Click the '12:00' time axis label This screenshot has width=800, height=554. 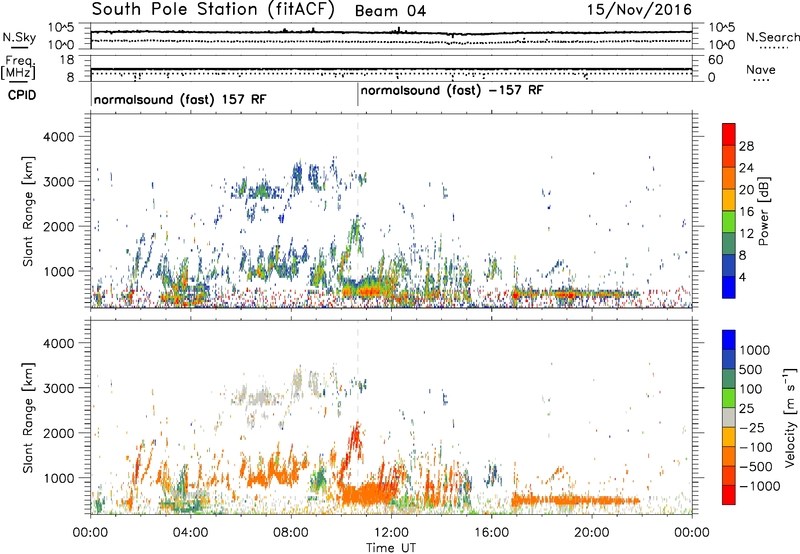coord(391,532)
